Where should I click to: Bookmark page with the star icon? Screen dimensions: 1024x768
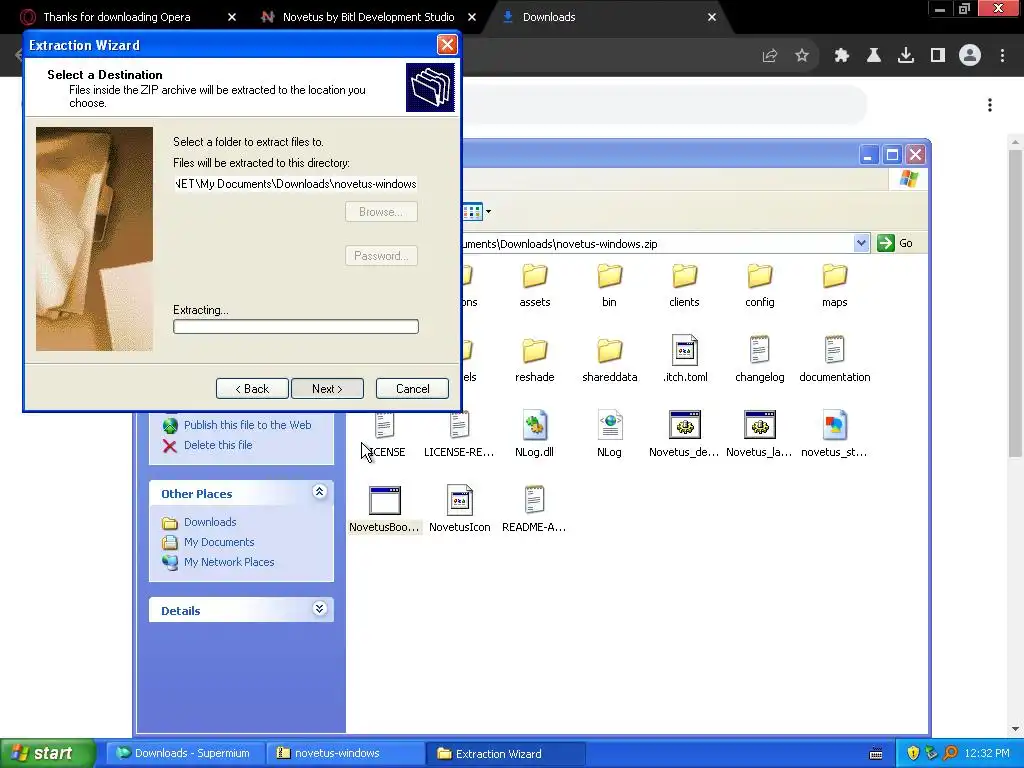(x=802, y=56)
